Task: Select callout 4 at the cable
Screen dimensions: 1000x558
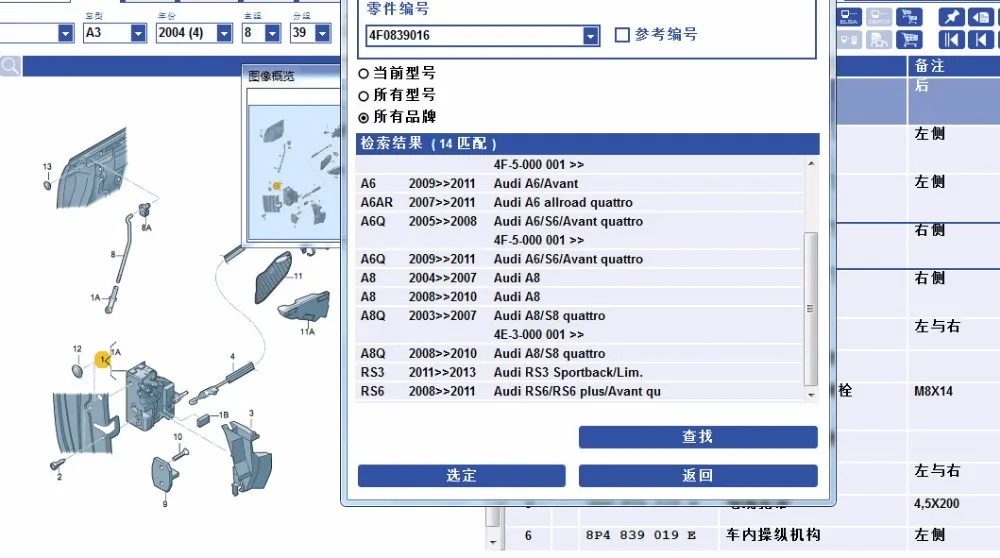Action: pyautogui.click(x=232, y=356)
